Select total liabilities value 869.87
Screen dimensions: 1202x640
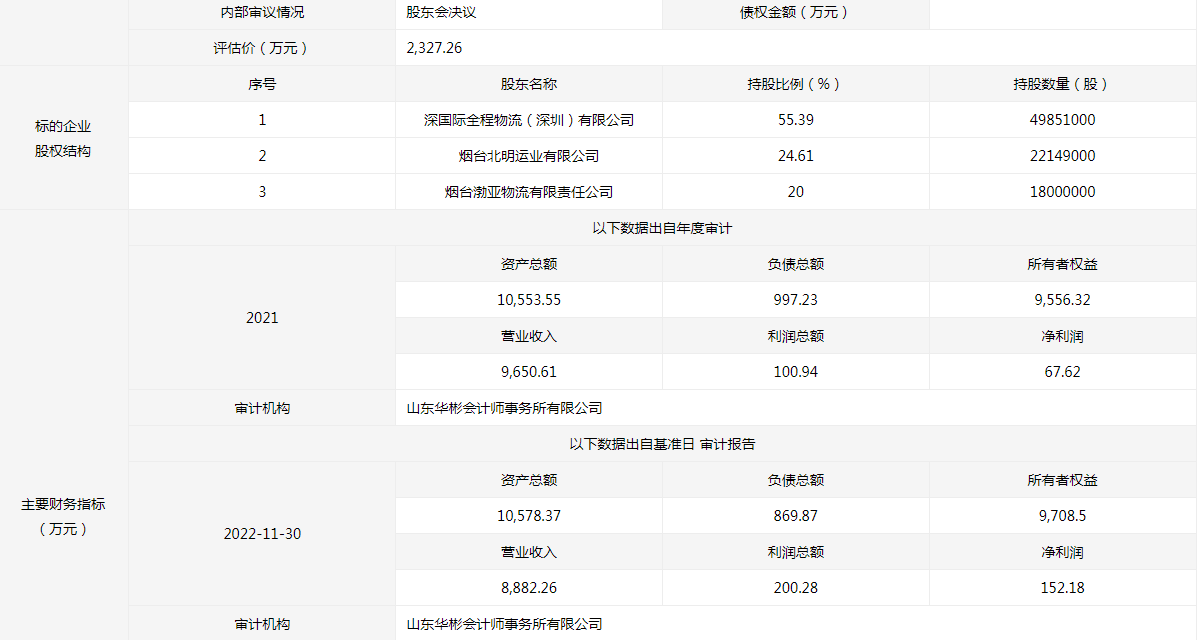(x=795, y=516)
